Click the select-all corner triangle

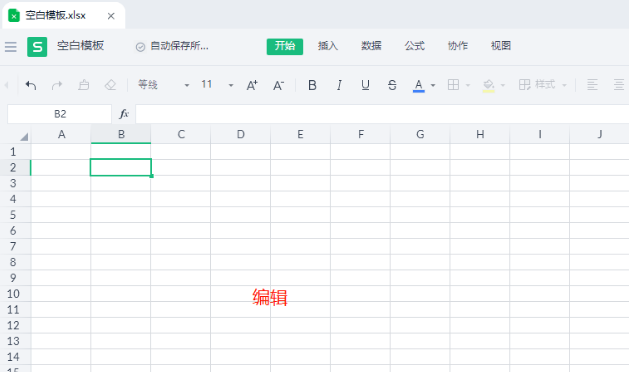(24, 137)
